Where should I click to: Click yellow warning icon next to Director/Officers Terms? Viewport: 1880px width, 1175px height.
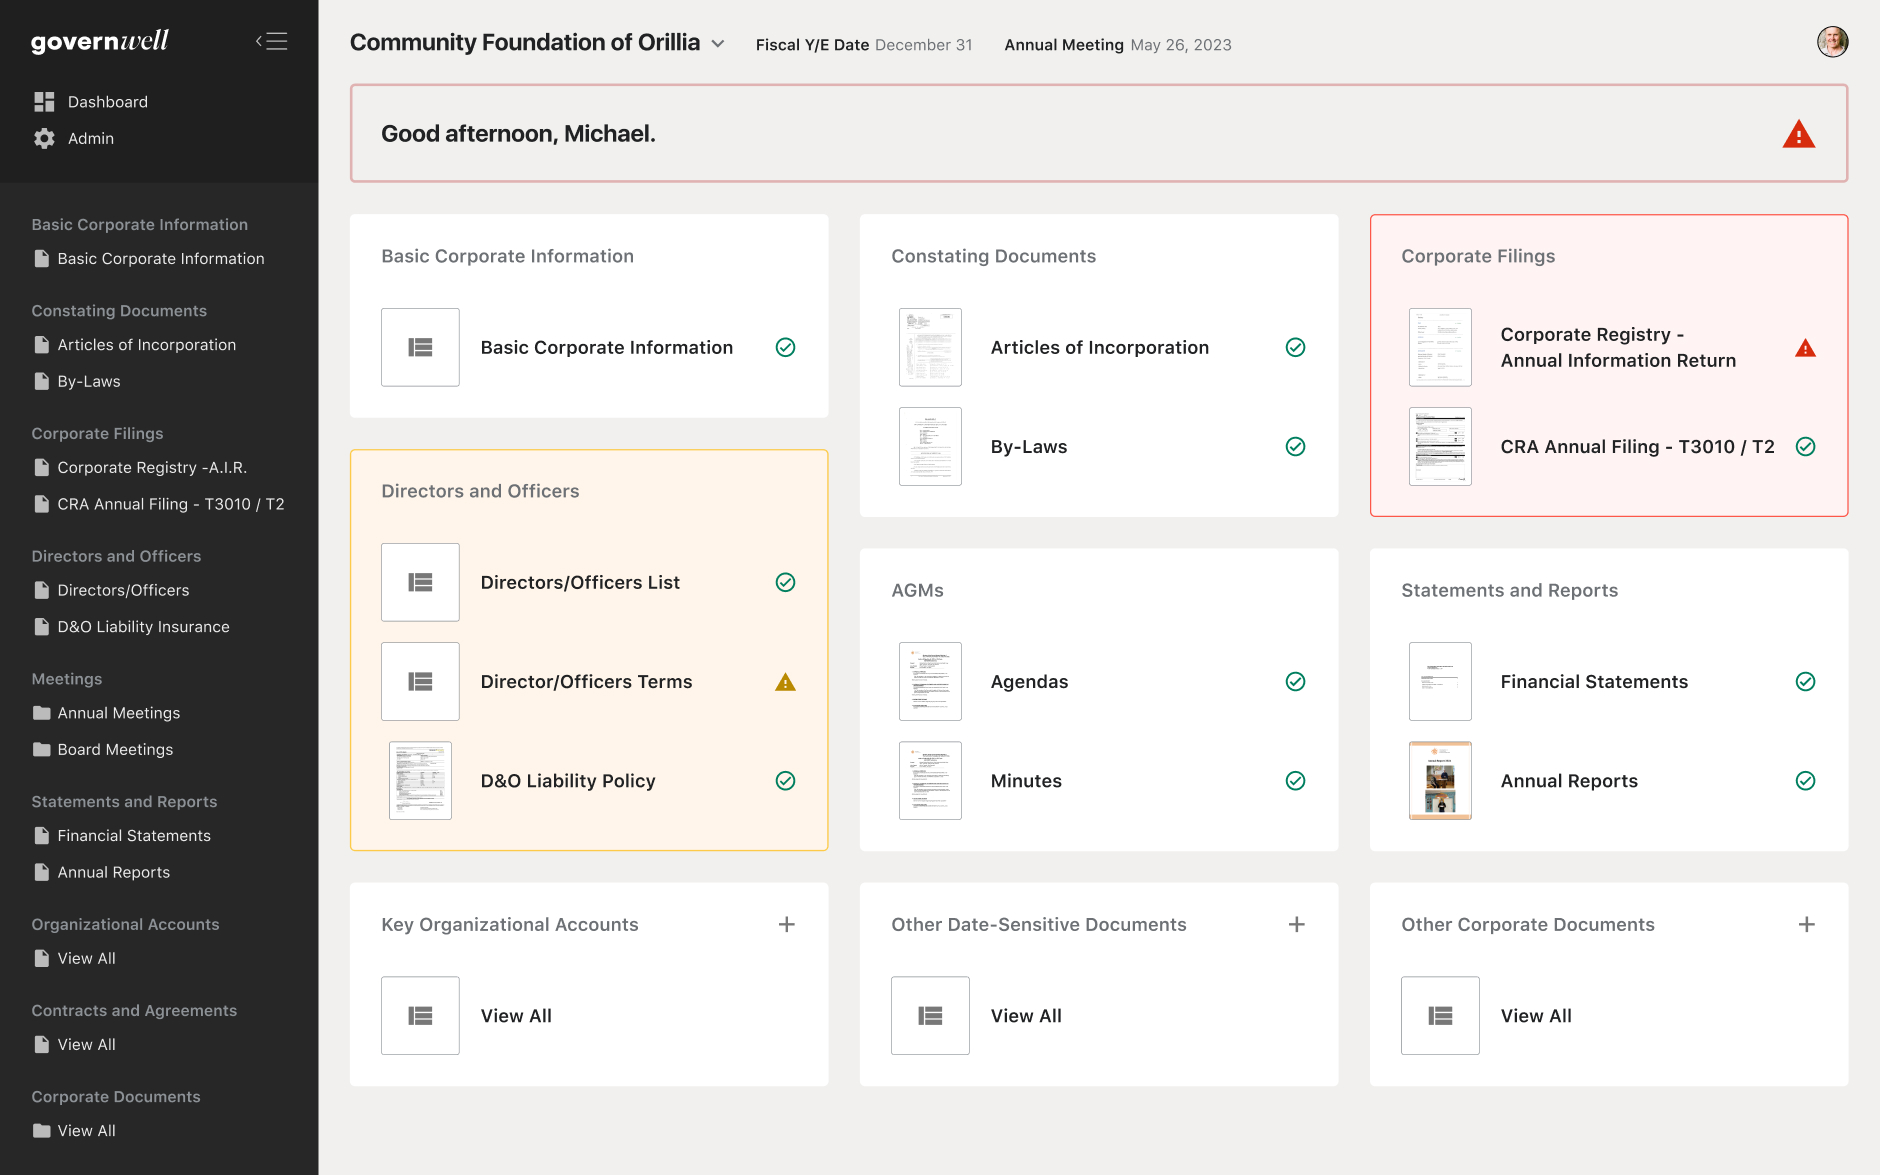coord(785,682)
